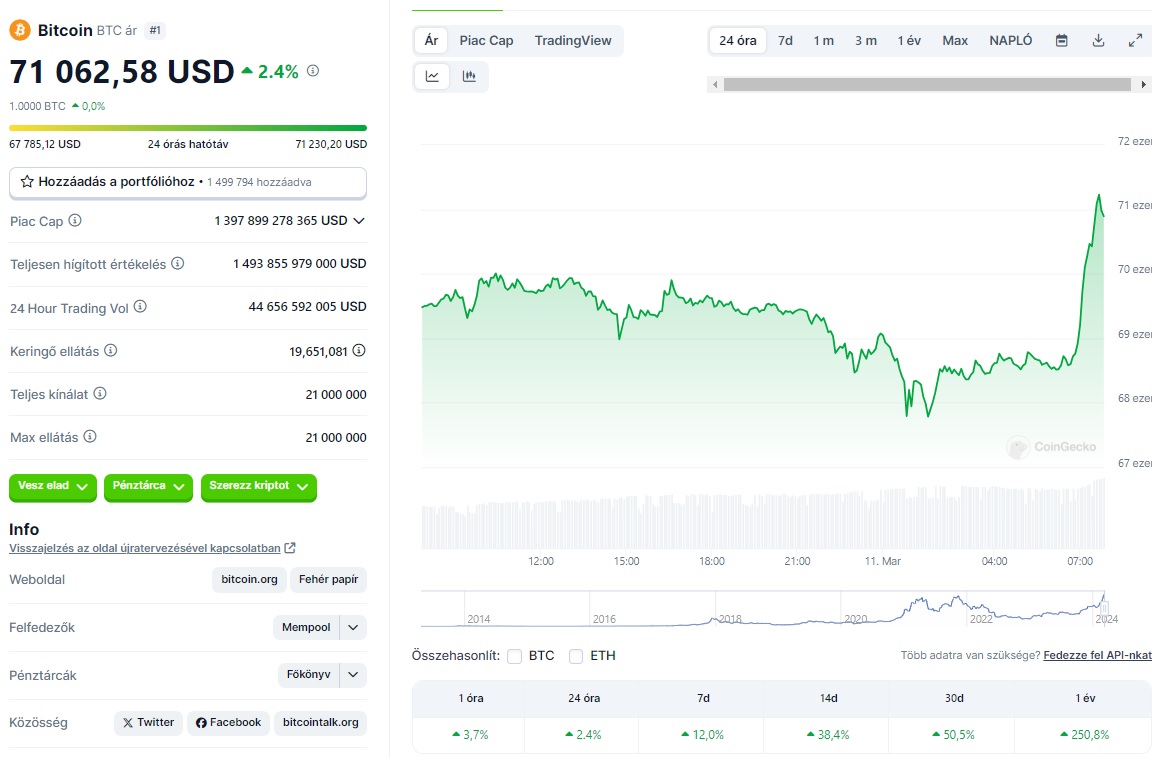Select the candlestick chart view icon
Image resolution: width=1152 pixels, height=758 pixels.
pyautogui.click(x=469, y=76)
